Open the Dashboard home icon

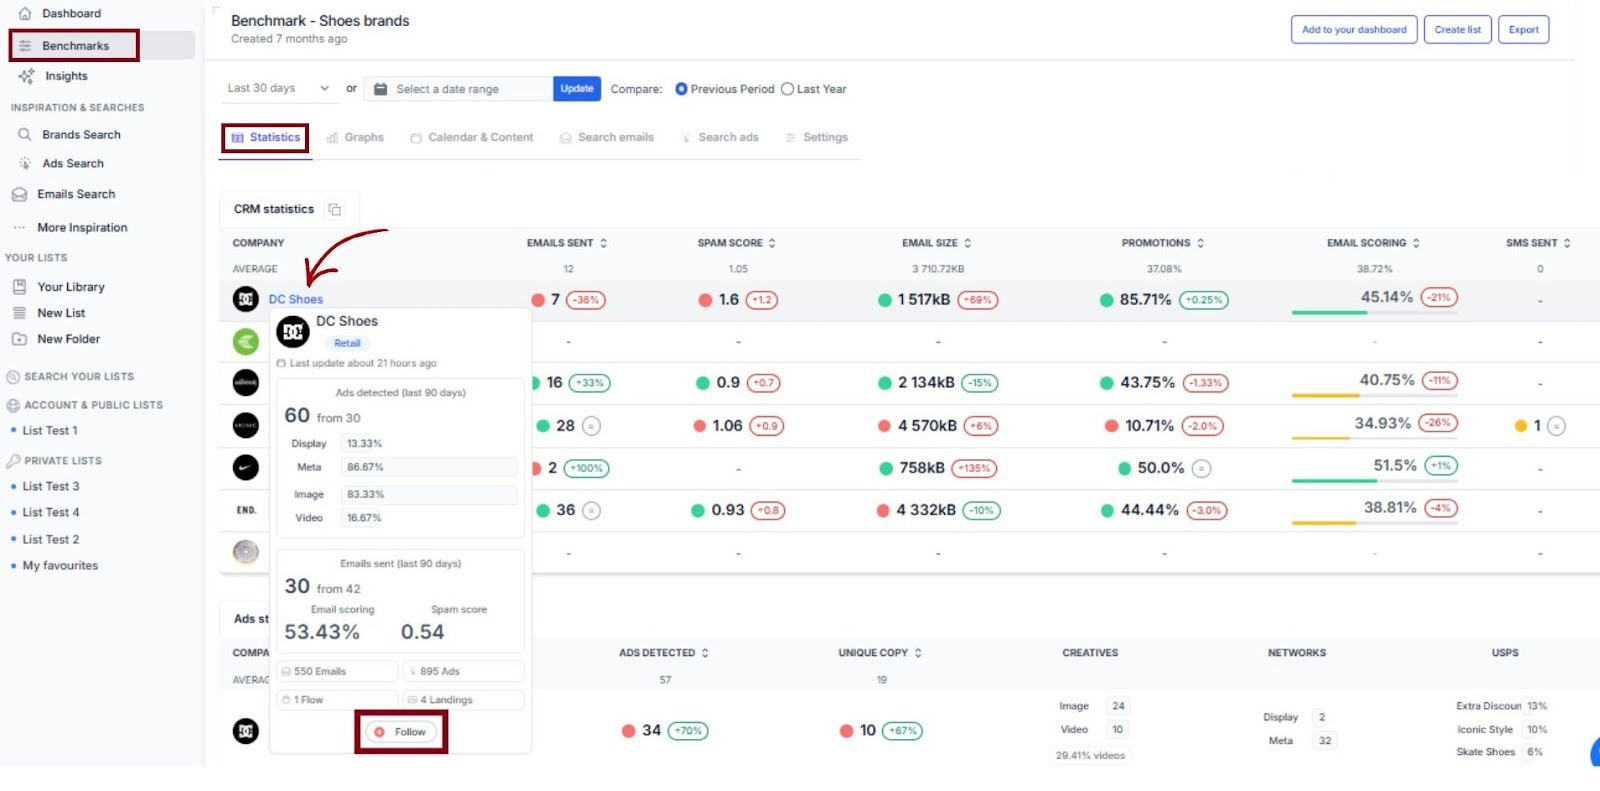pos(25,14)
